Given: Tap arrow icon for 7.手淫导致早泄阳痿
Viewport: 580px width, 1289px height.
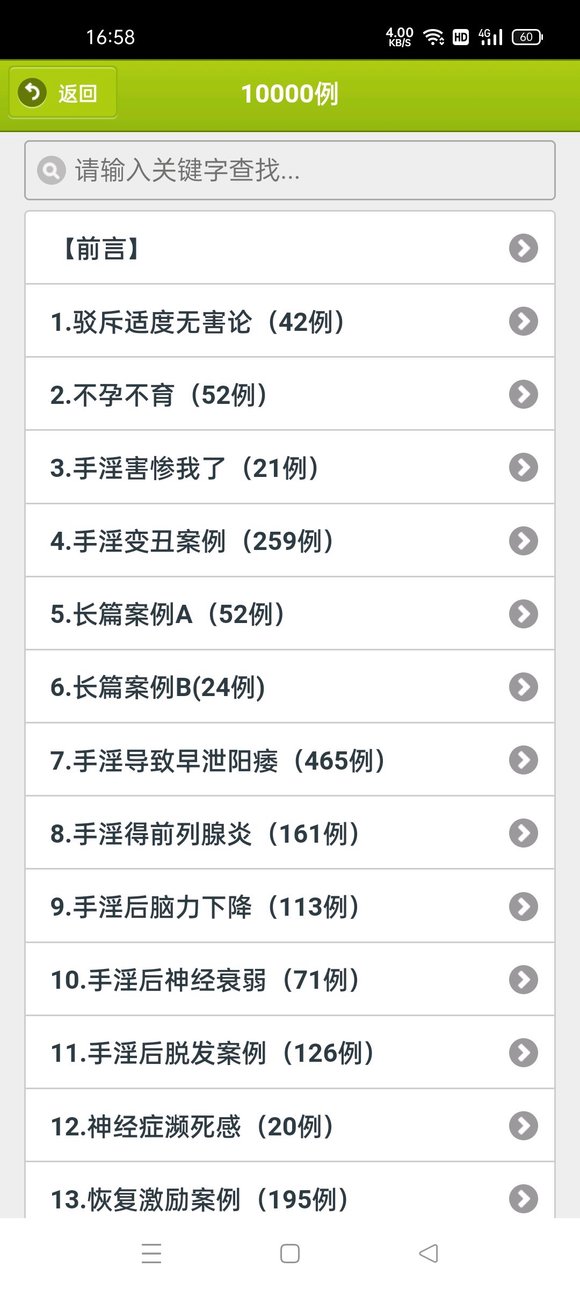Looking at the screenshot, I should point(523,760).
